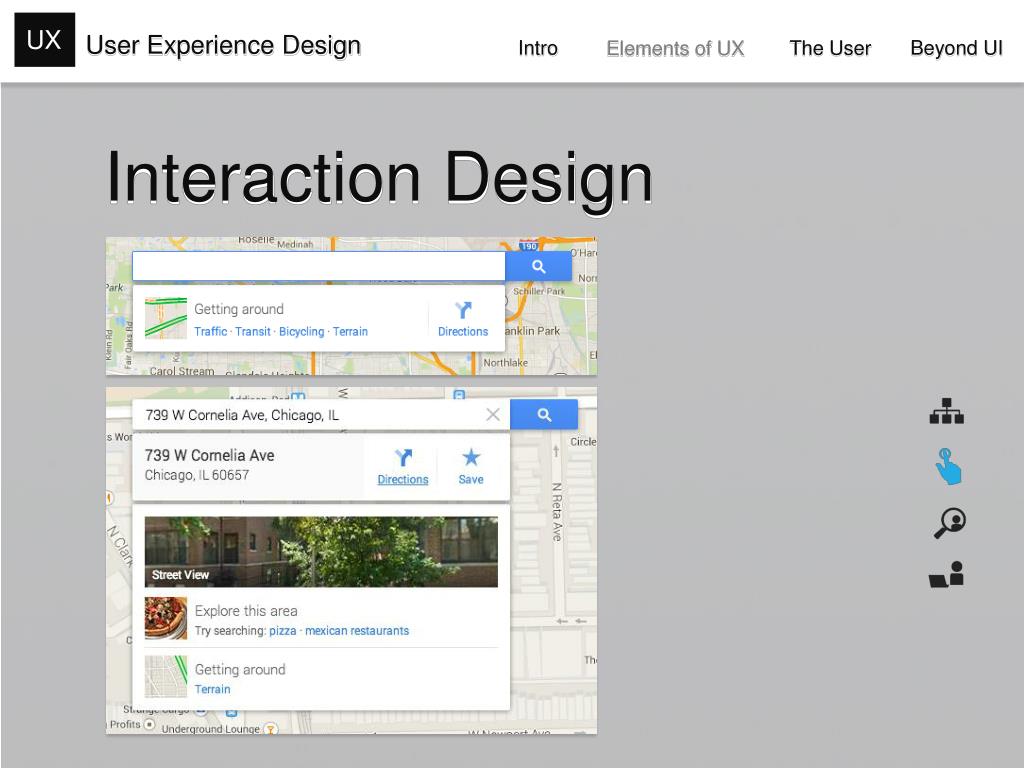
Task: Select the person at laptop icon
Action: click(x=946, y=575)
